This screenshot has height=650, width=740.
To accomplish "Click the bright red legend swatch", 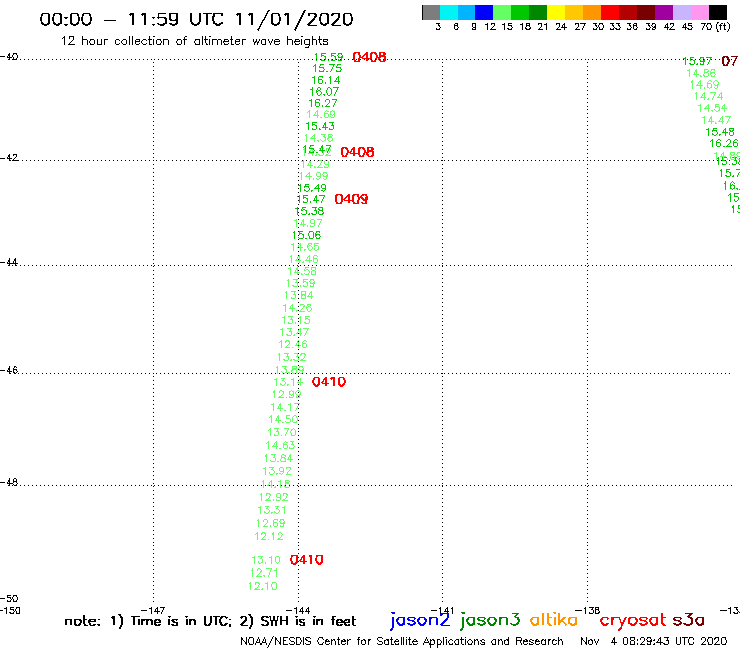I will click(610, 12).
